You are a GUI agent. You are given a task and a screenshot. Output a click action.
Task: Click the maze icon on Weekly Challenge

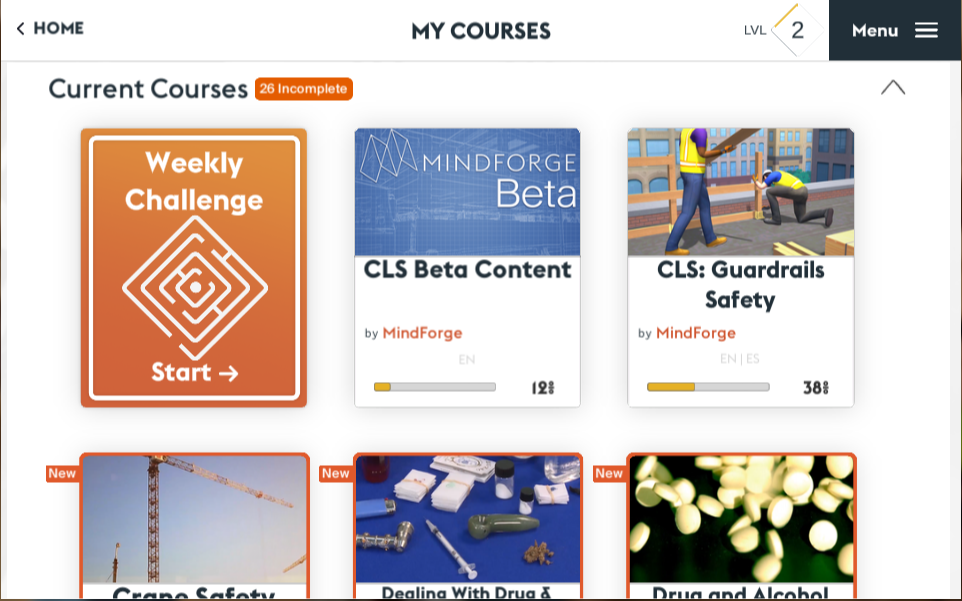click(x=195, y=287)
